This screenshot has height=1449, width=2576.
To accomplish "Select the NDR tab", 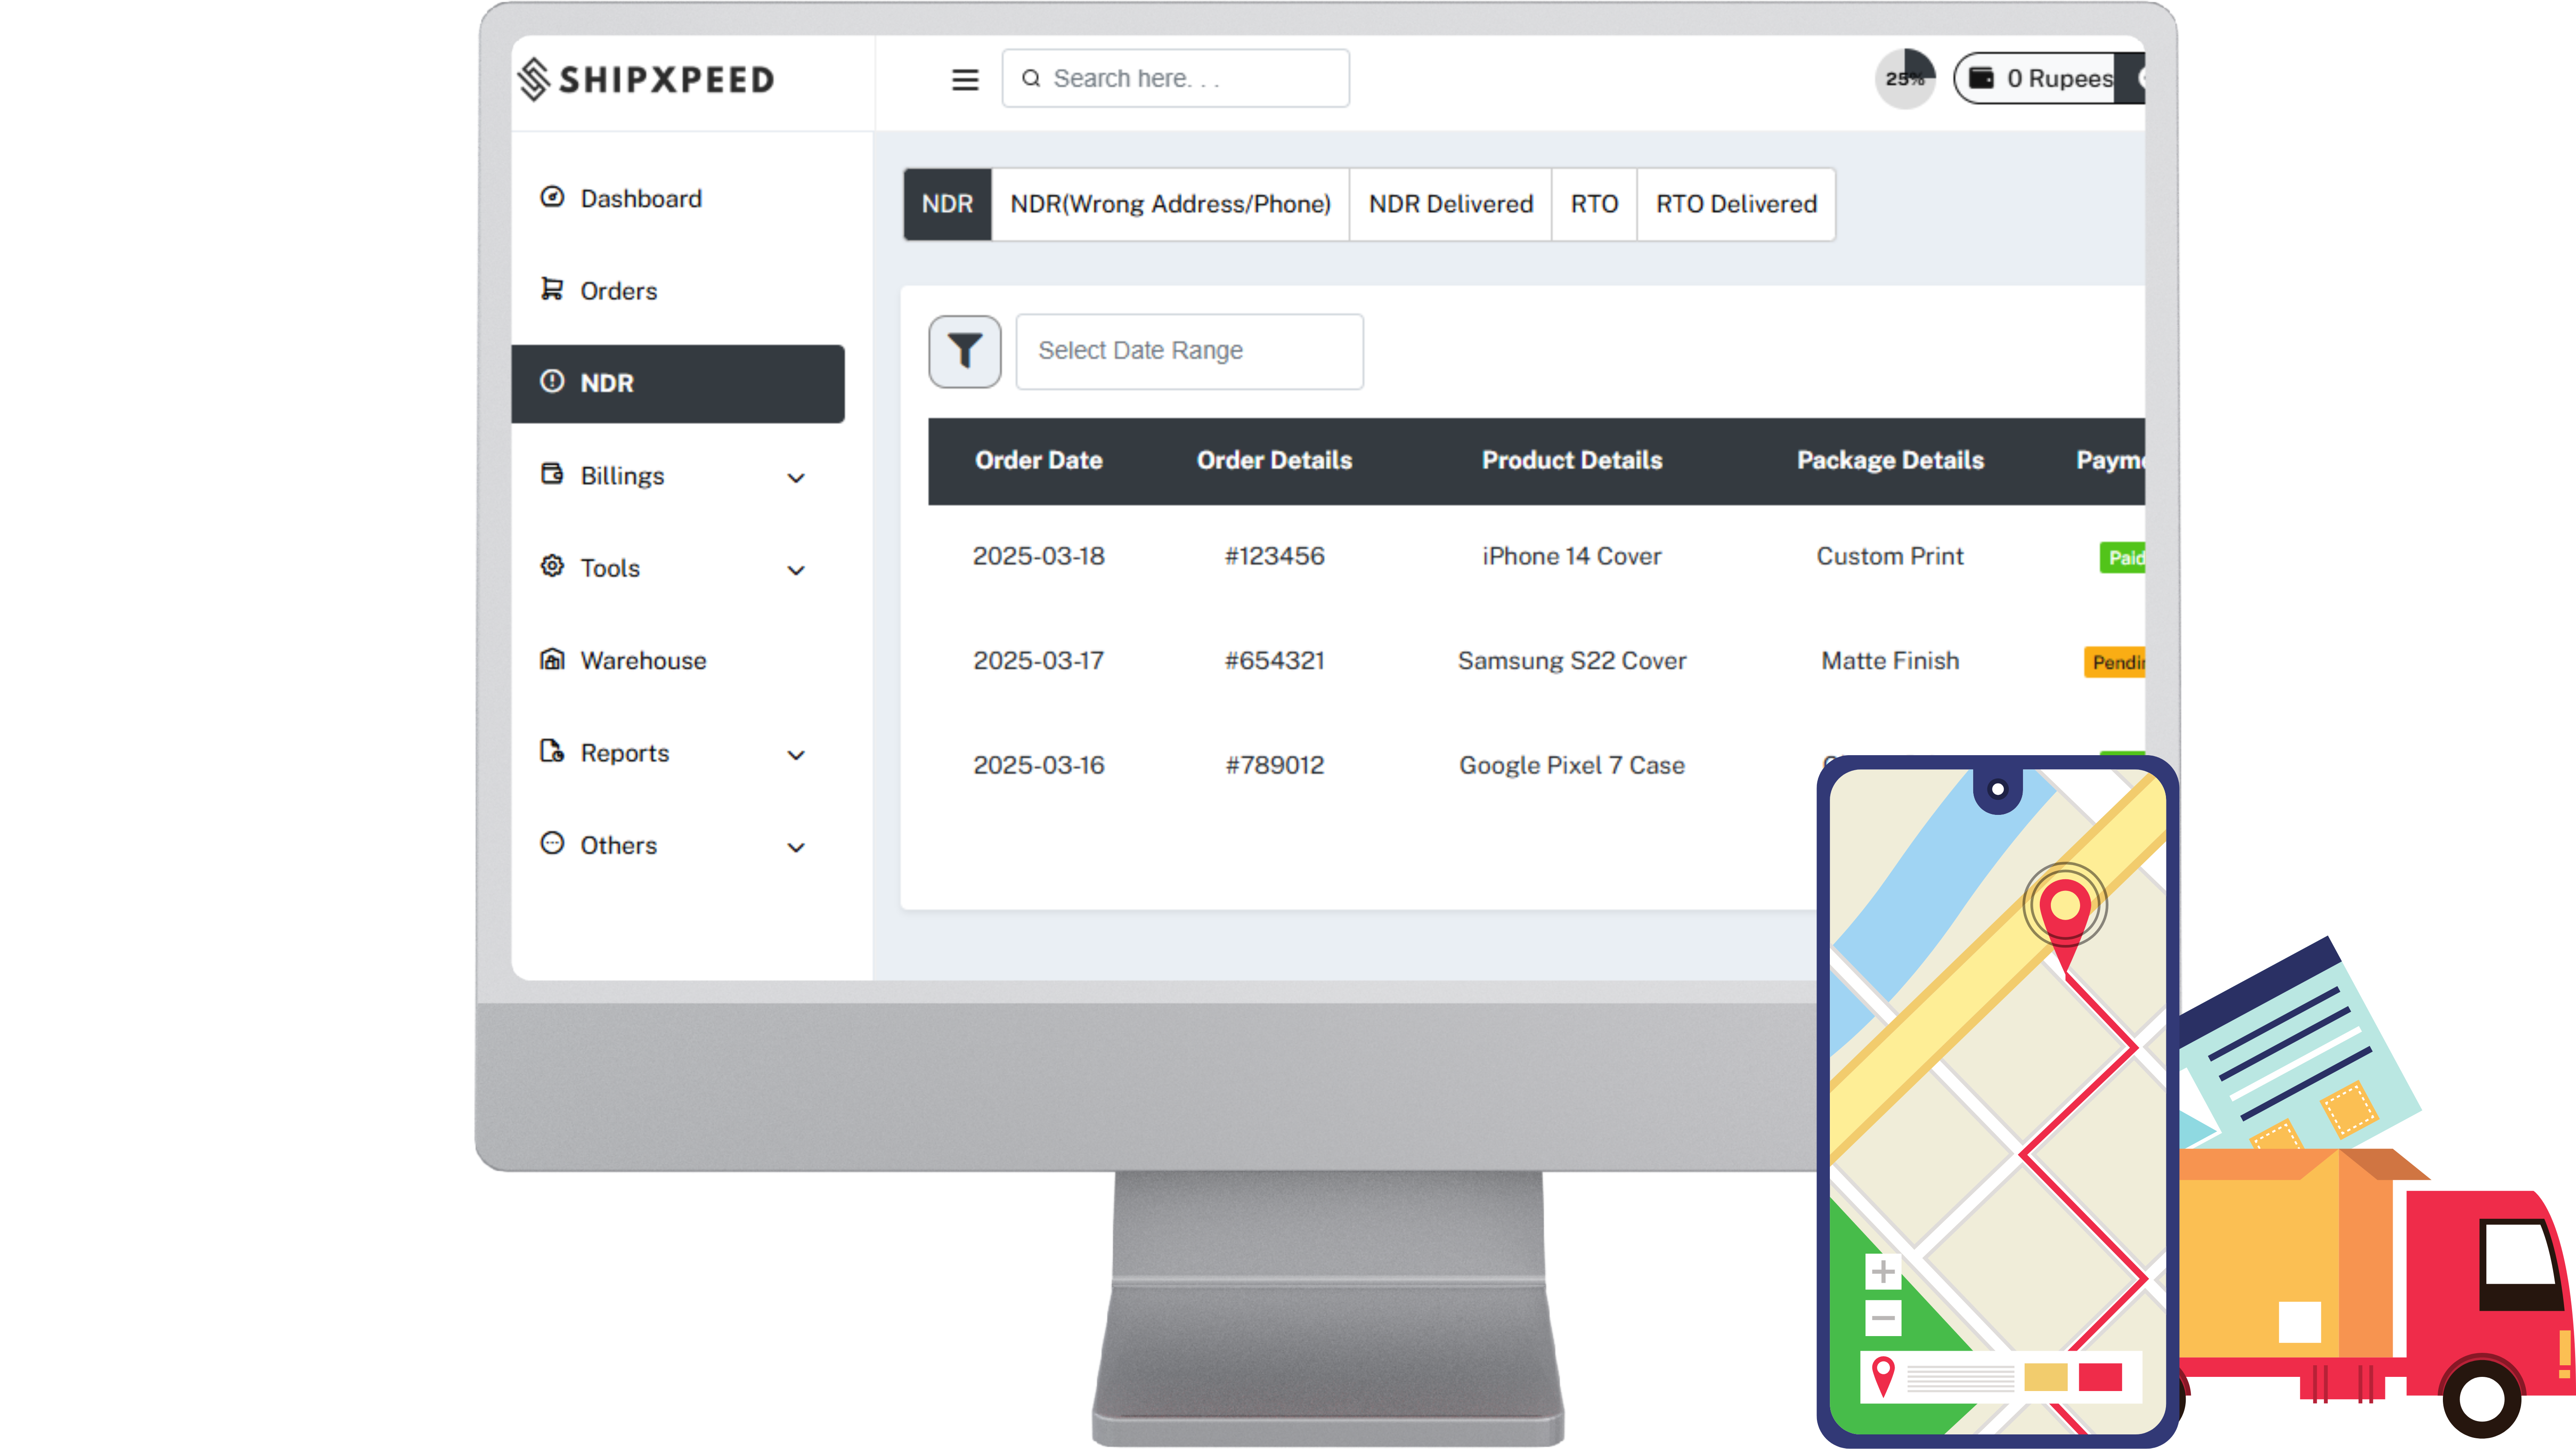I will point(947,204).
